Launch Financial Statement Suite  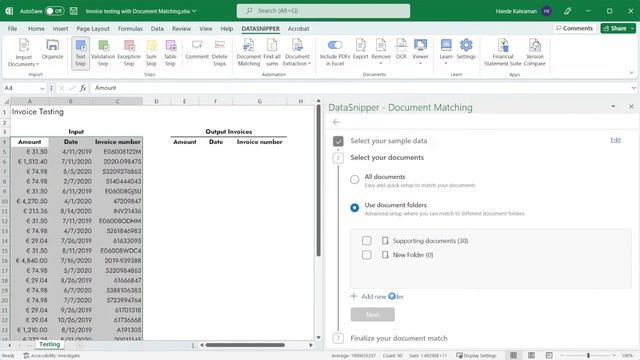point(503,53)
